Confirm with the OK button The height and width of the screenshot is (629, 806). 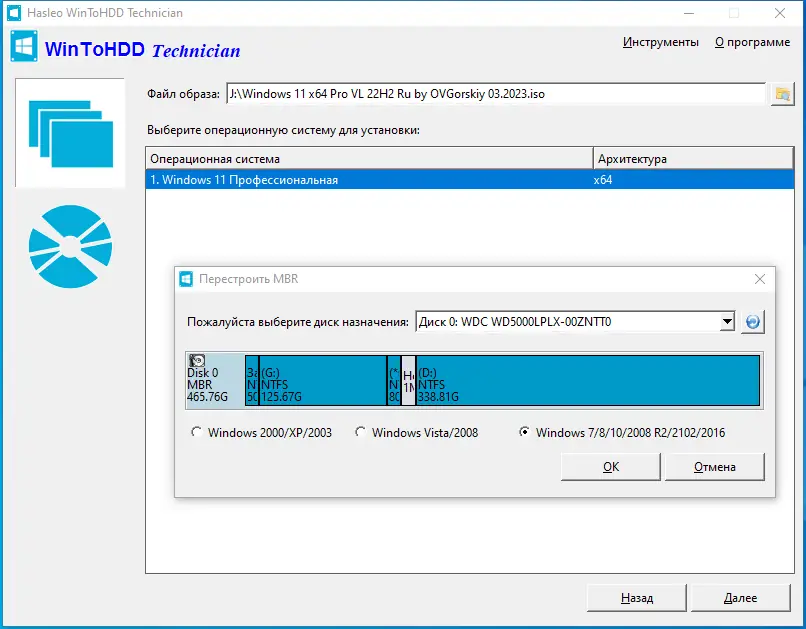click(x=611, y=467)
